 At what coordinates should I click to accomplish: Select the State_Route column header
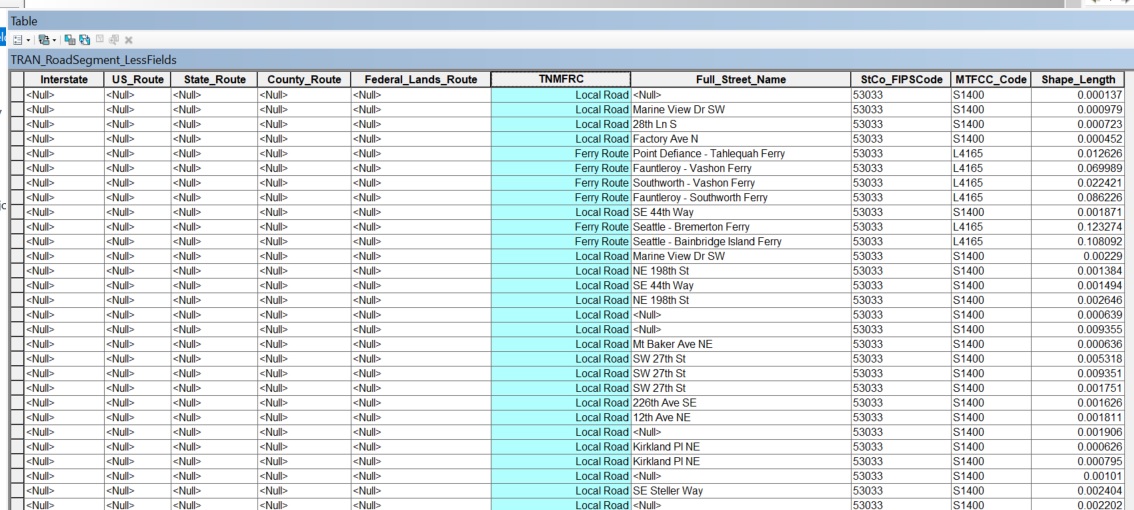pyautogui.click(x=214, y=80)
